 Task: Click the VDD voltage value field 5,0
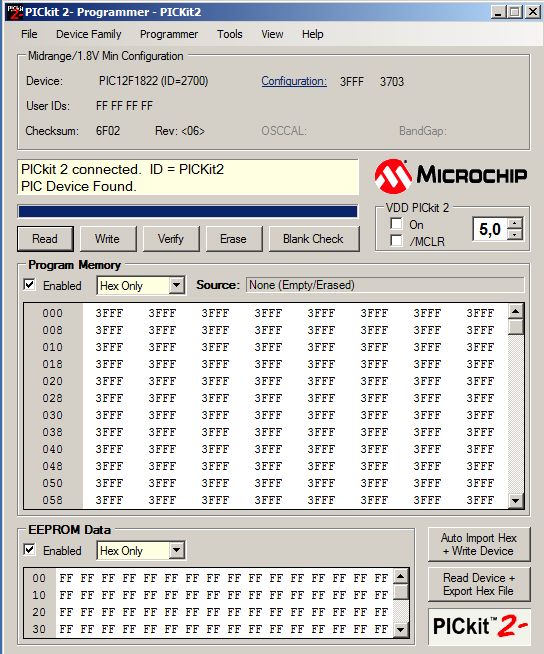click(490, 229)
